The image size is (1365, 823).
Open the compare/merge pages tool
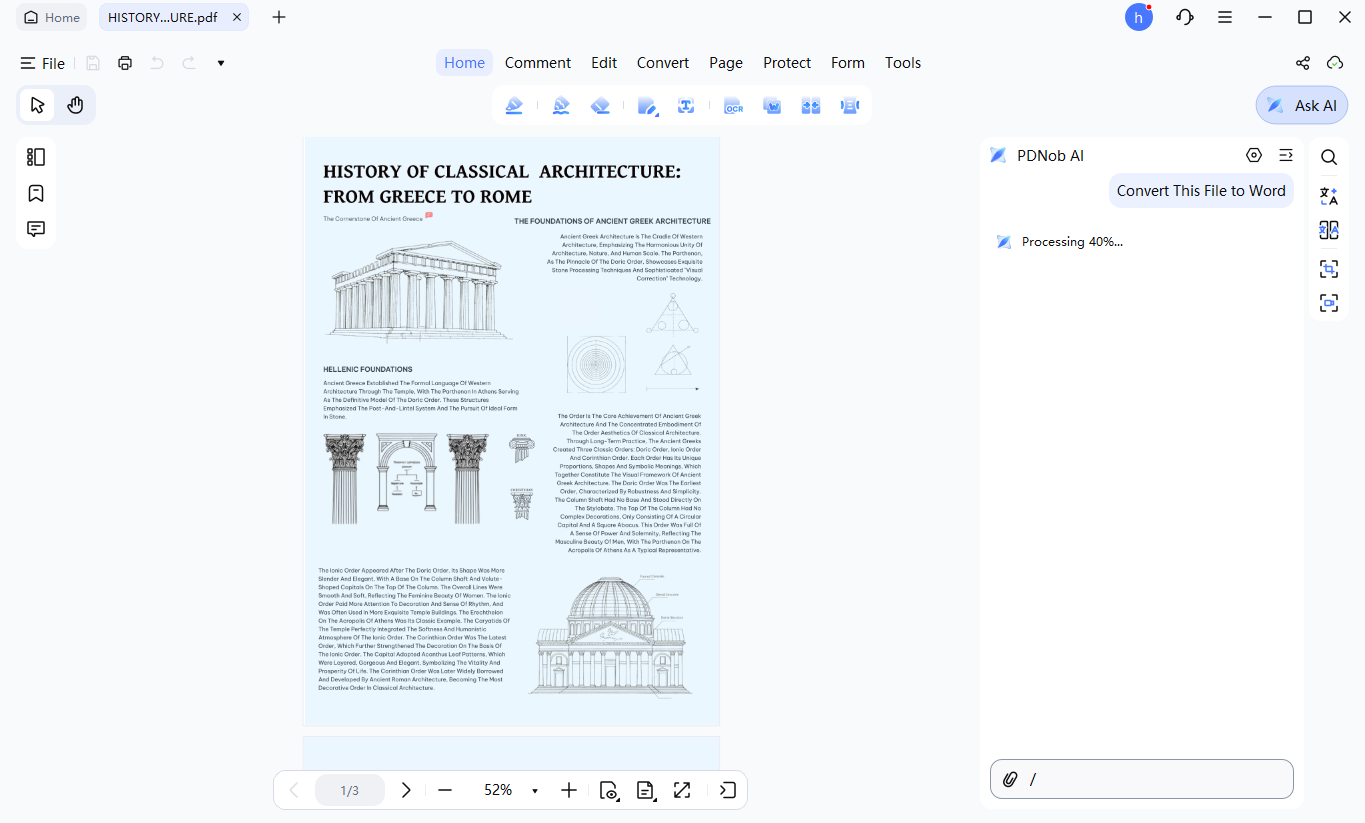point(811,105)
